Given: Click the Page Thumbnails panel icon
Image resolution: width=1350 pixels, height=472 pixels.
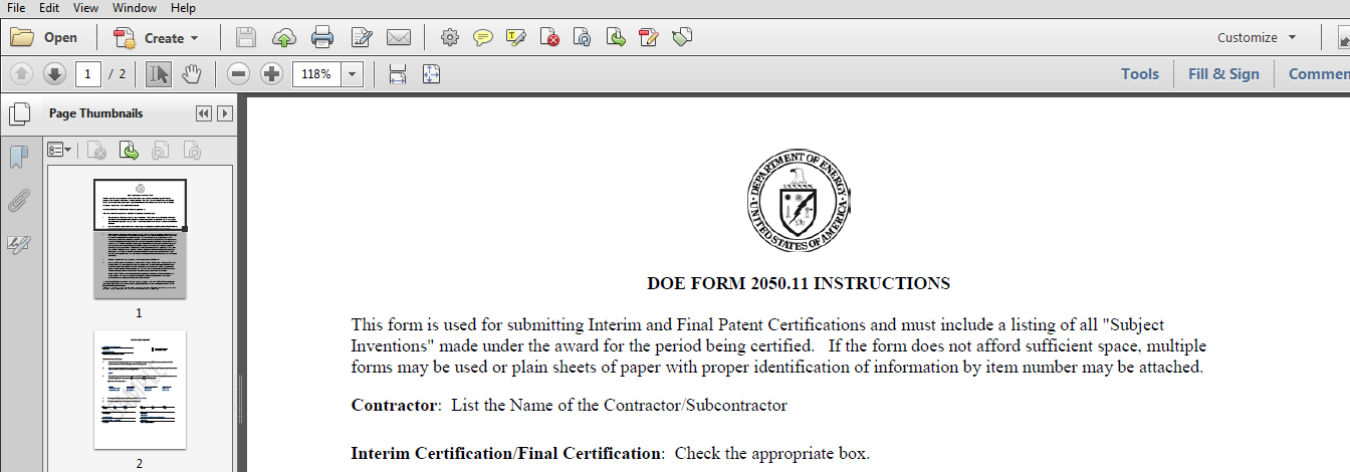Looking at the screenshot, I should [19, 114].
